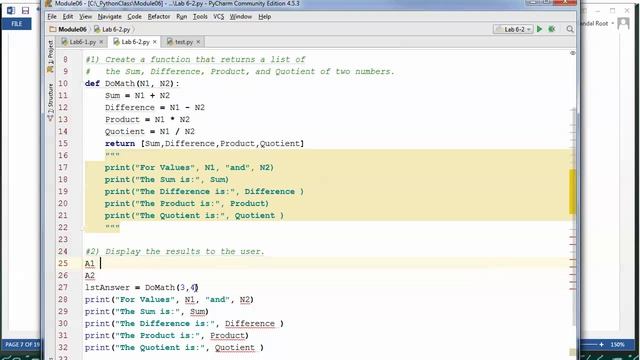Open the View menu
640x360 pixels.
pos(85,17)
